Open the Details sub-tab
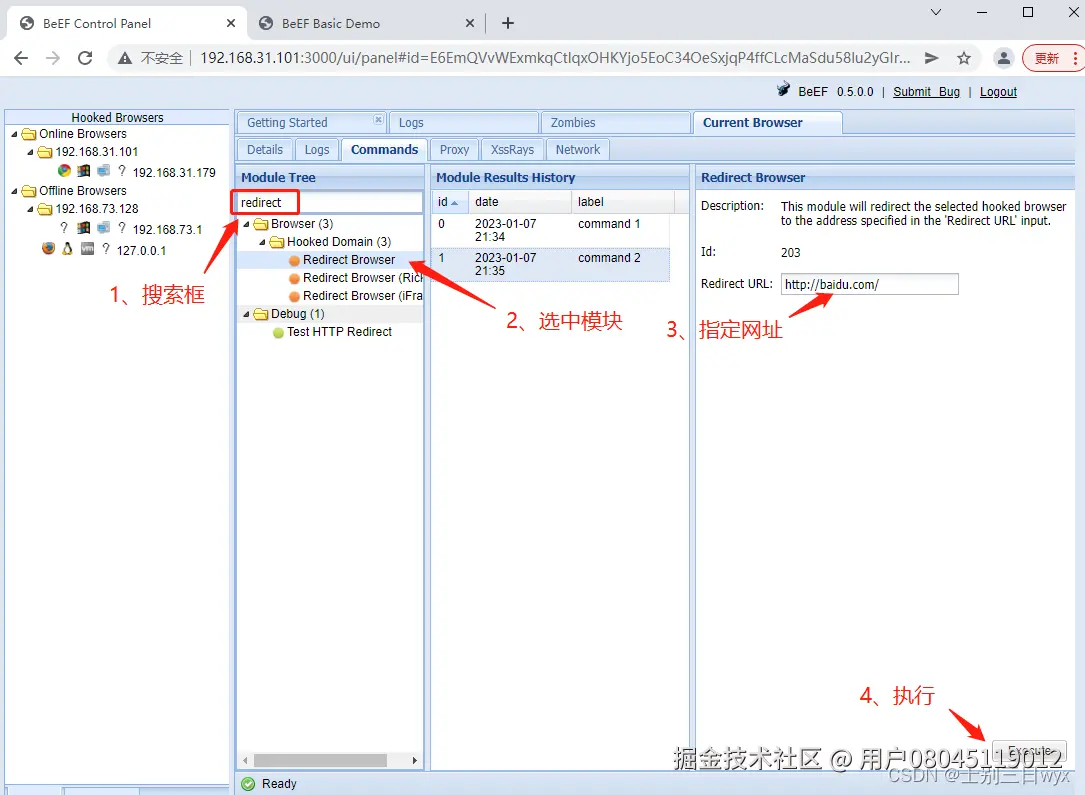The image size is (1085, 795). [x=265, y=149]
